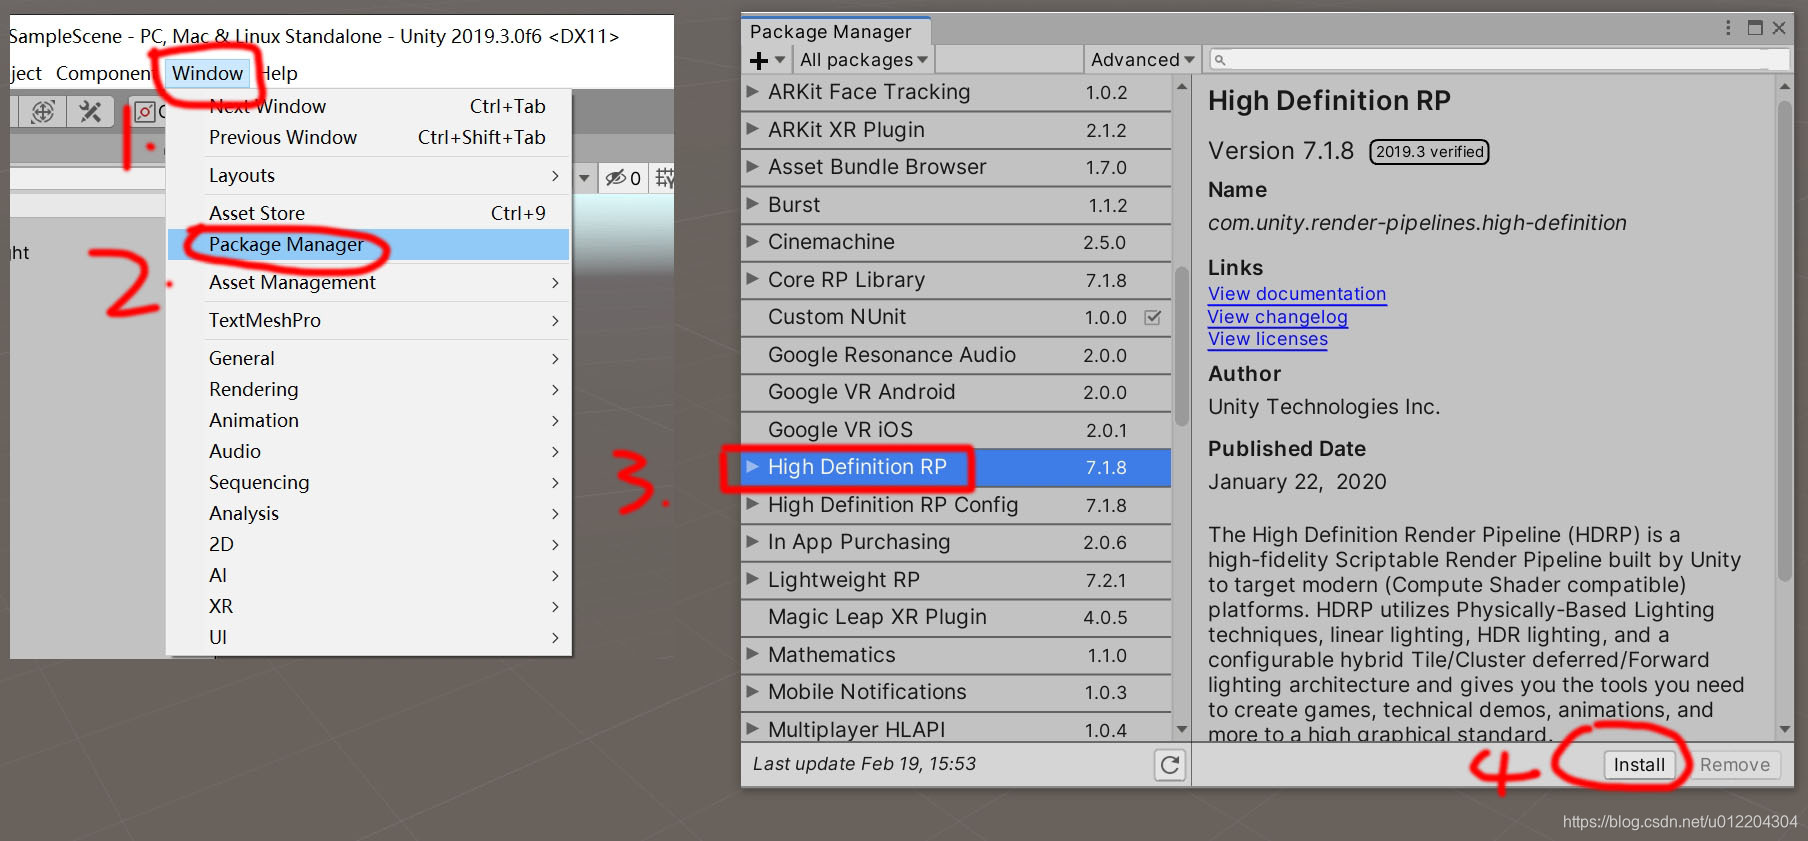Viewport: 1808px width, 841px height.
Task: Click the Remove package button
Action: pos(1734,765)
